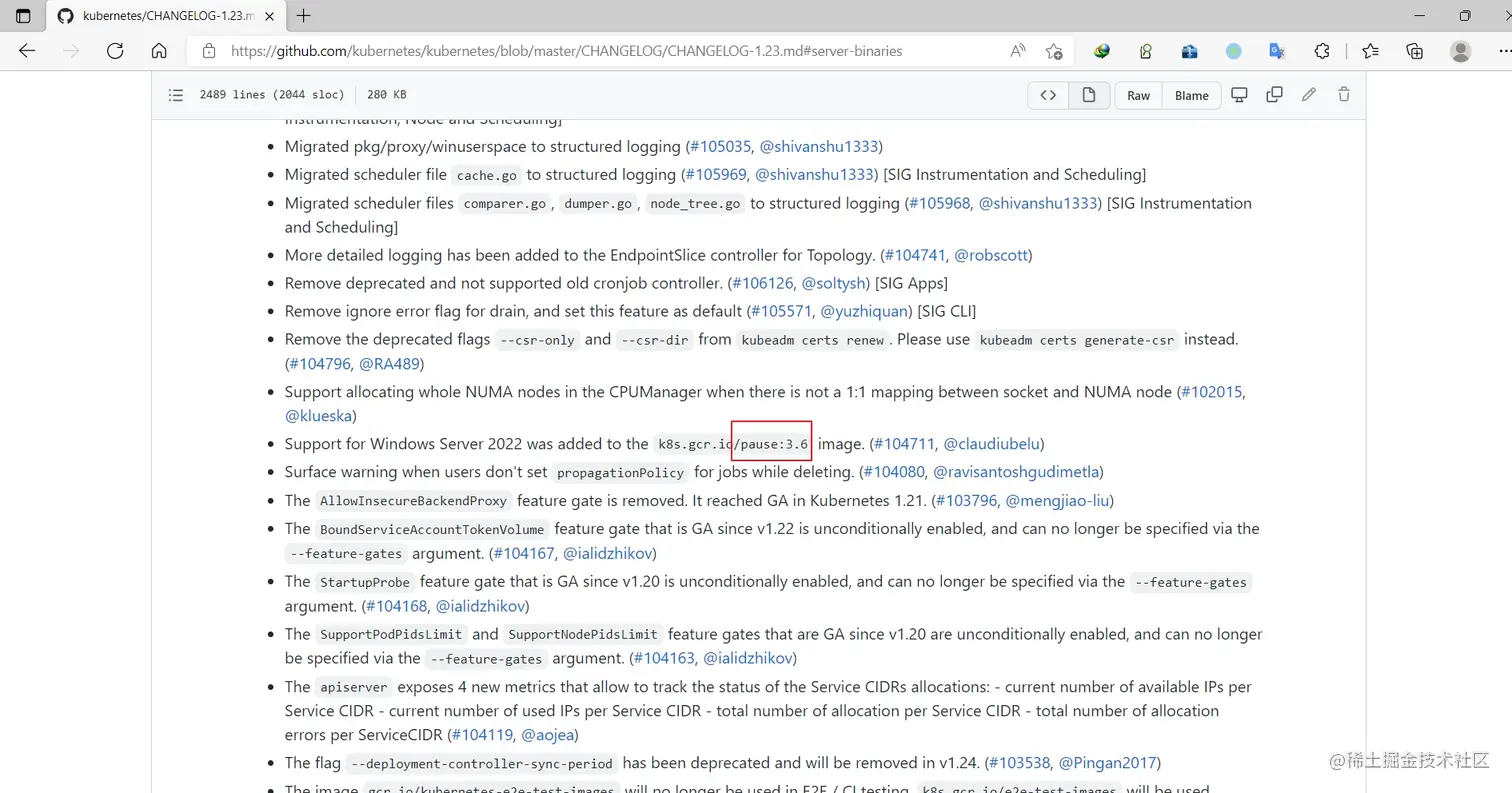
Task: Edit this file with pencil icon
Action: tap(1309, 95)
